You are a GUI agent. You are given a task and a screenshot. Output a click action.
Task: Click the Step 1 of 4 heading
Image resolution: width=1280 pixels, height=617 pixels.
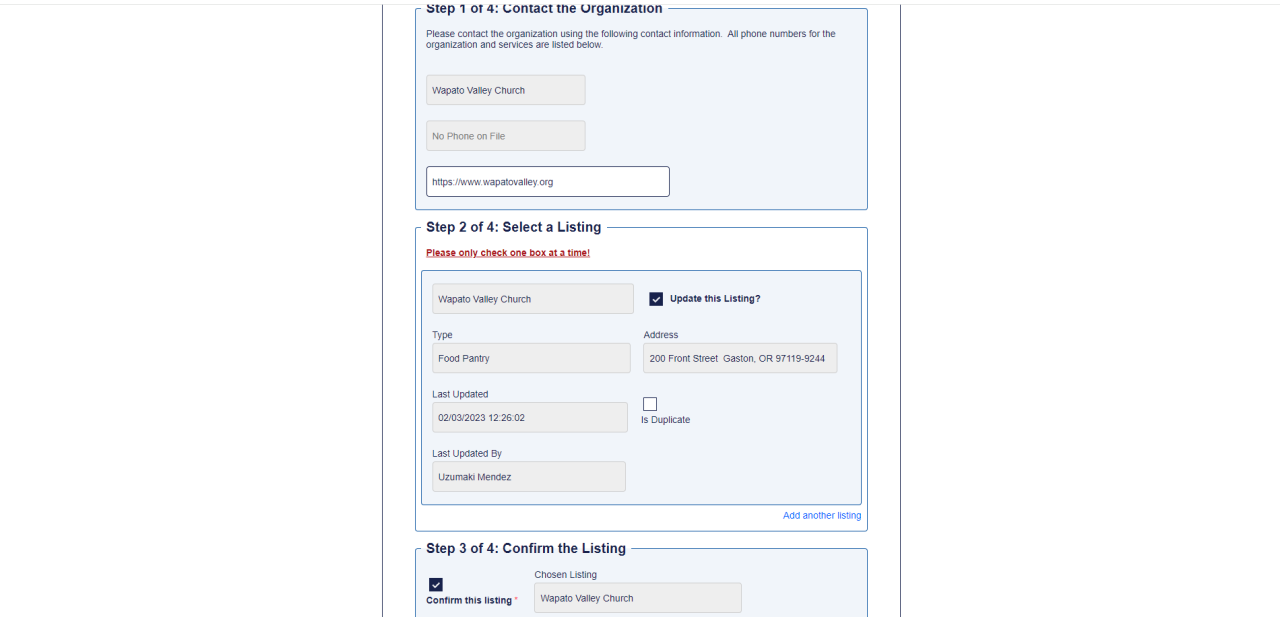coord(544,9)
